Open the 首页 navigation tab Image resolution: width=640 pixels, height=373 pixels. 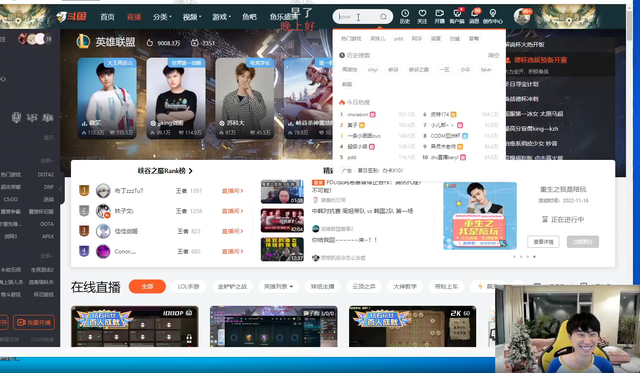[x=107, y=17]
